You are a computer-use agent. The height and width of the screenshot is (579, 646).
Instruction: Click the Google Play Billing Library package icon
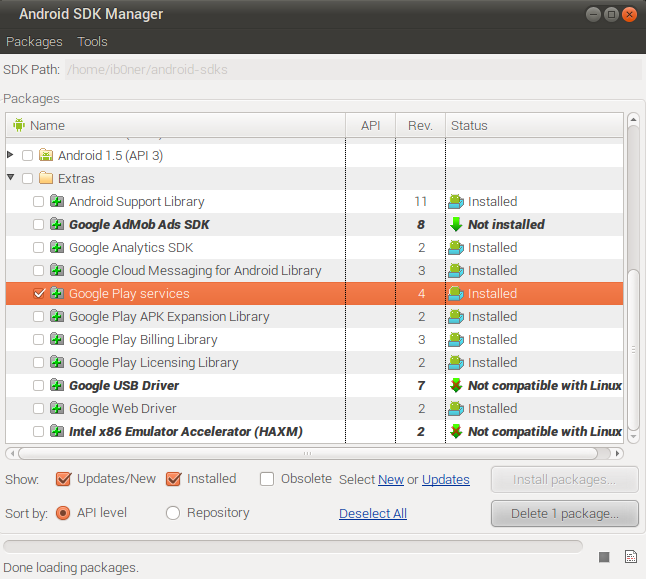coord(57,339)
